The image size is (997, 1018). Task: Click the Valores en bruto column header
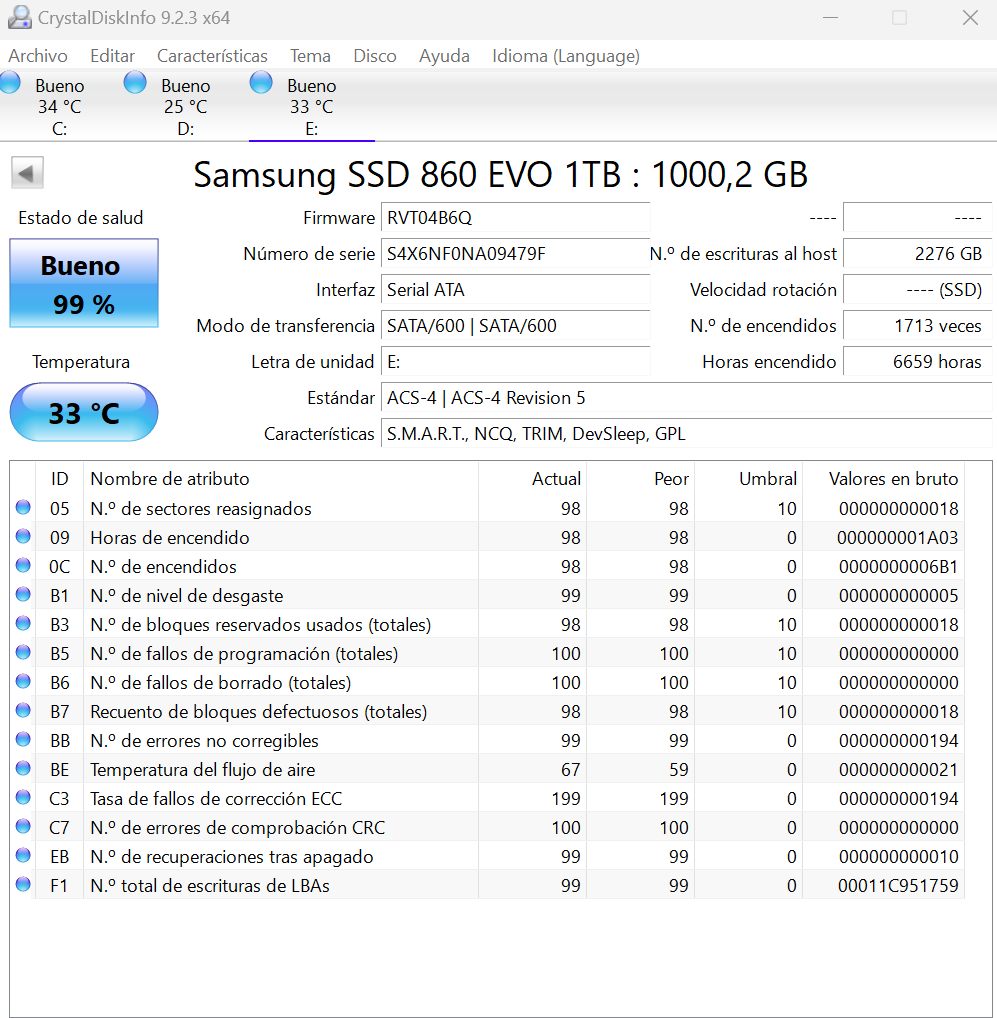point(884,479)
